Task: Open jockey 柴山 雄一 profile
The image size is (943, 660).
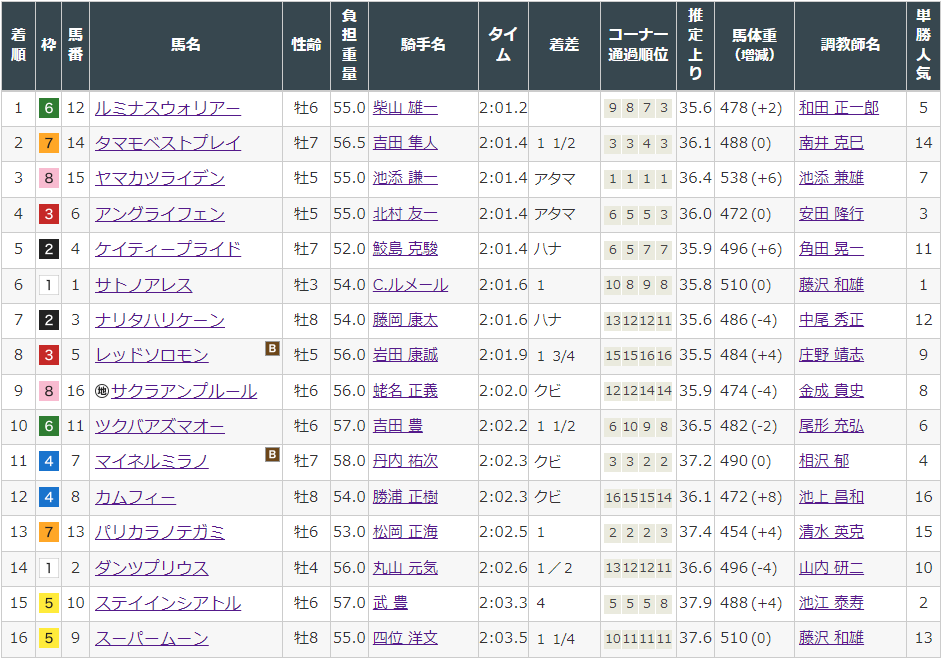Action: point(405,108)
